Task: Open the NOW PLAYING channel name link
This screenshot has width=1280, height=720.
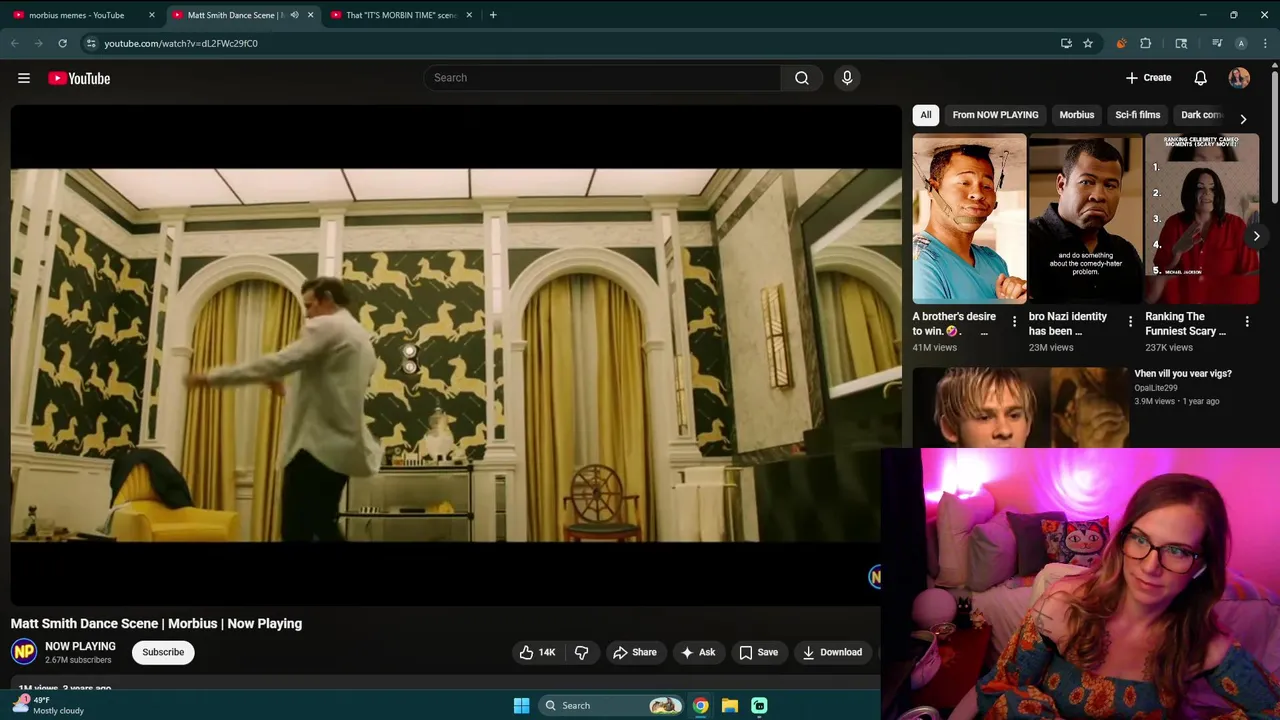Action: (80, 646)
